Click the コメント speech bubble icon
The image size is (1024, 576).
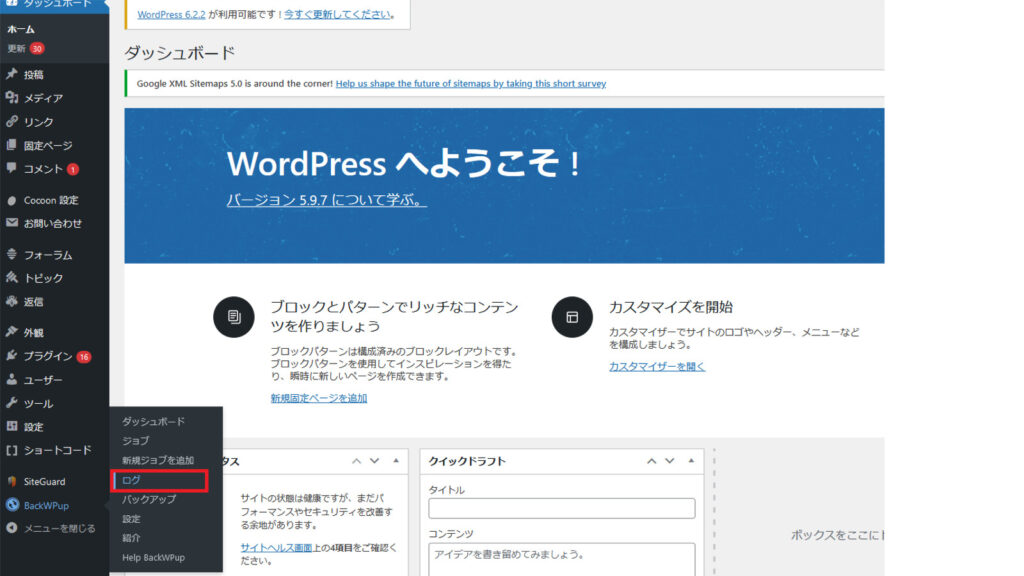pyautogui.click(x=12, y=168)
